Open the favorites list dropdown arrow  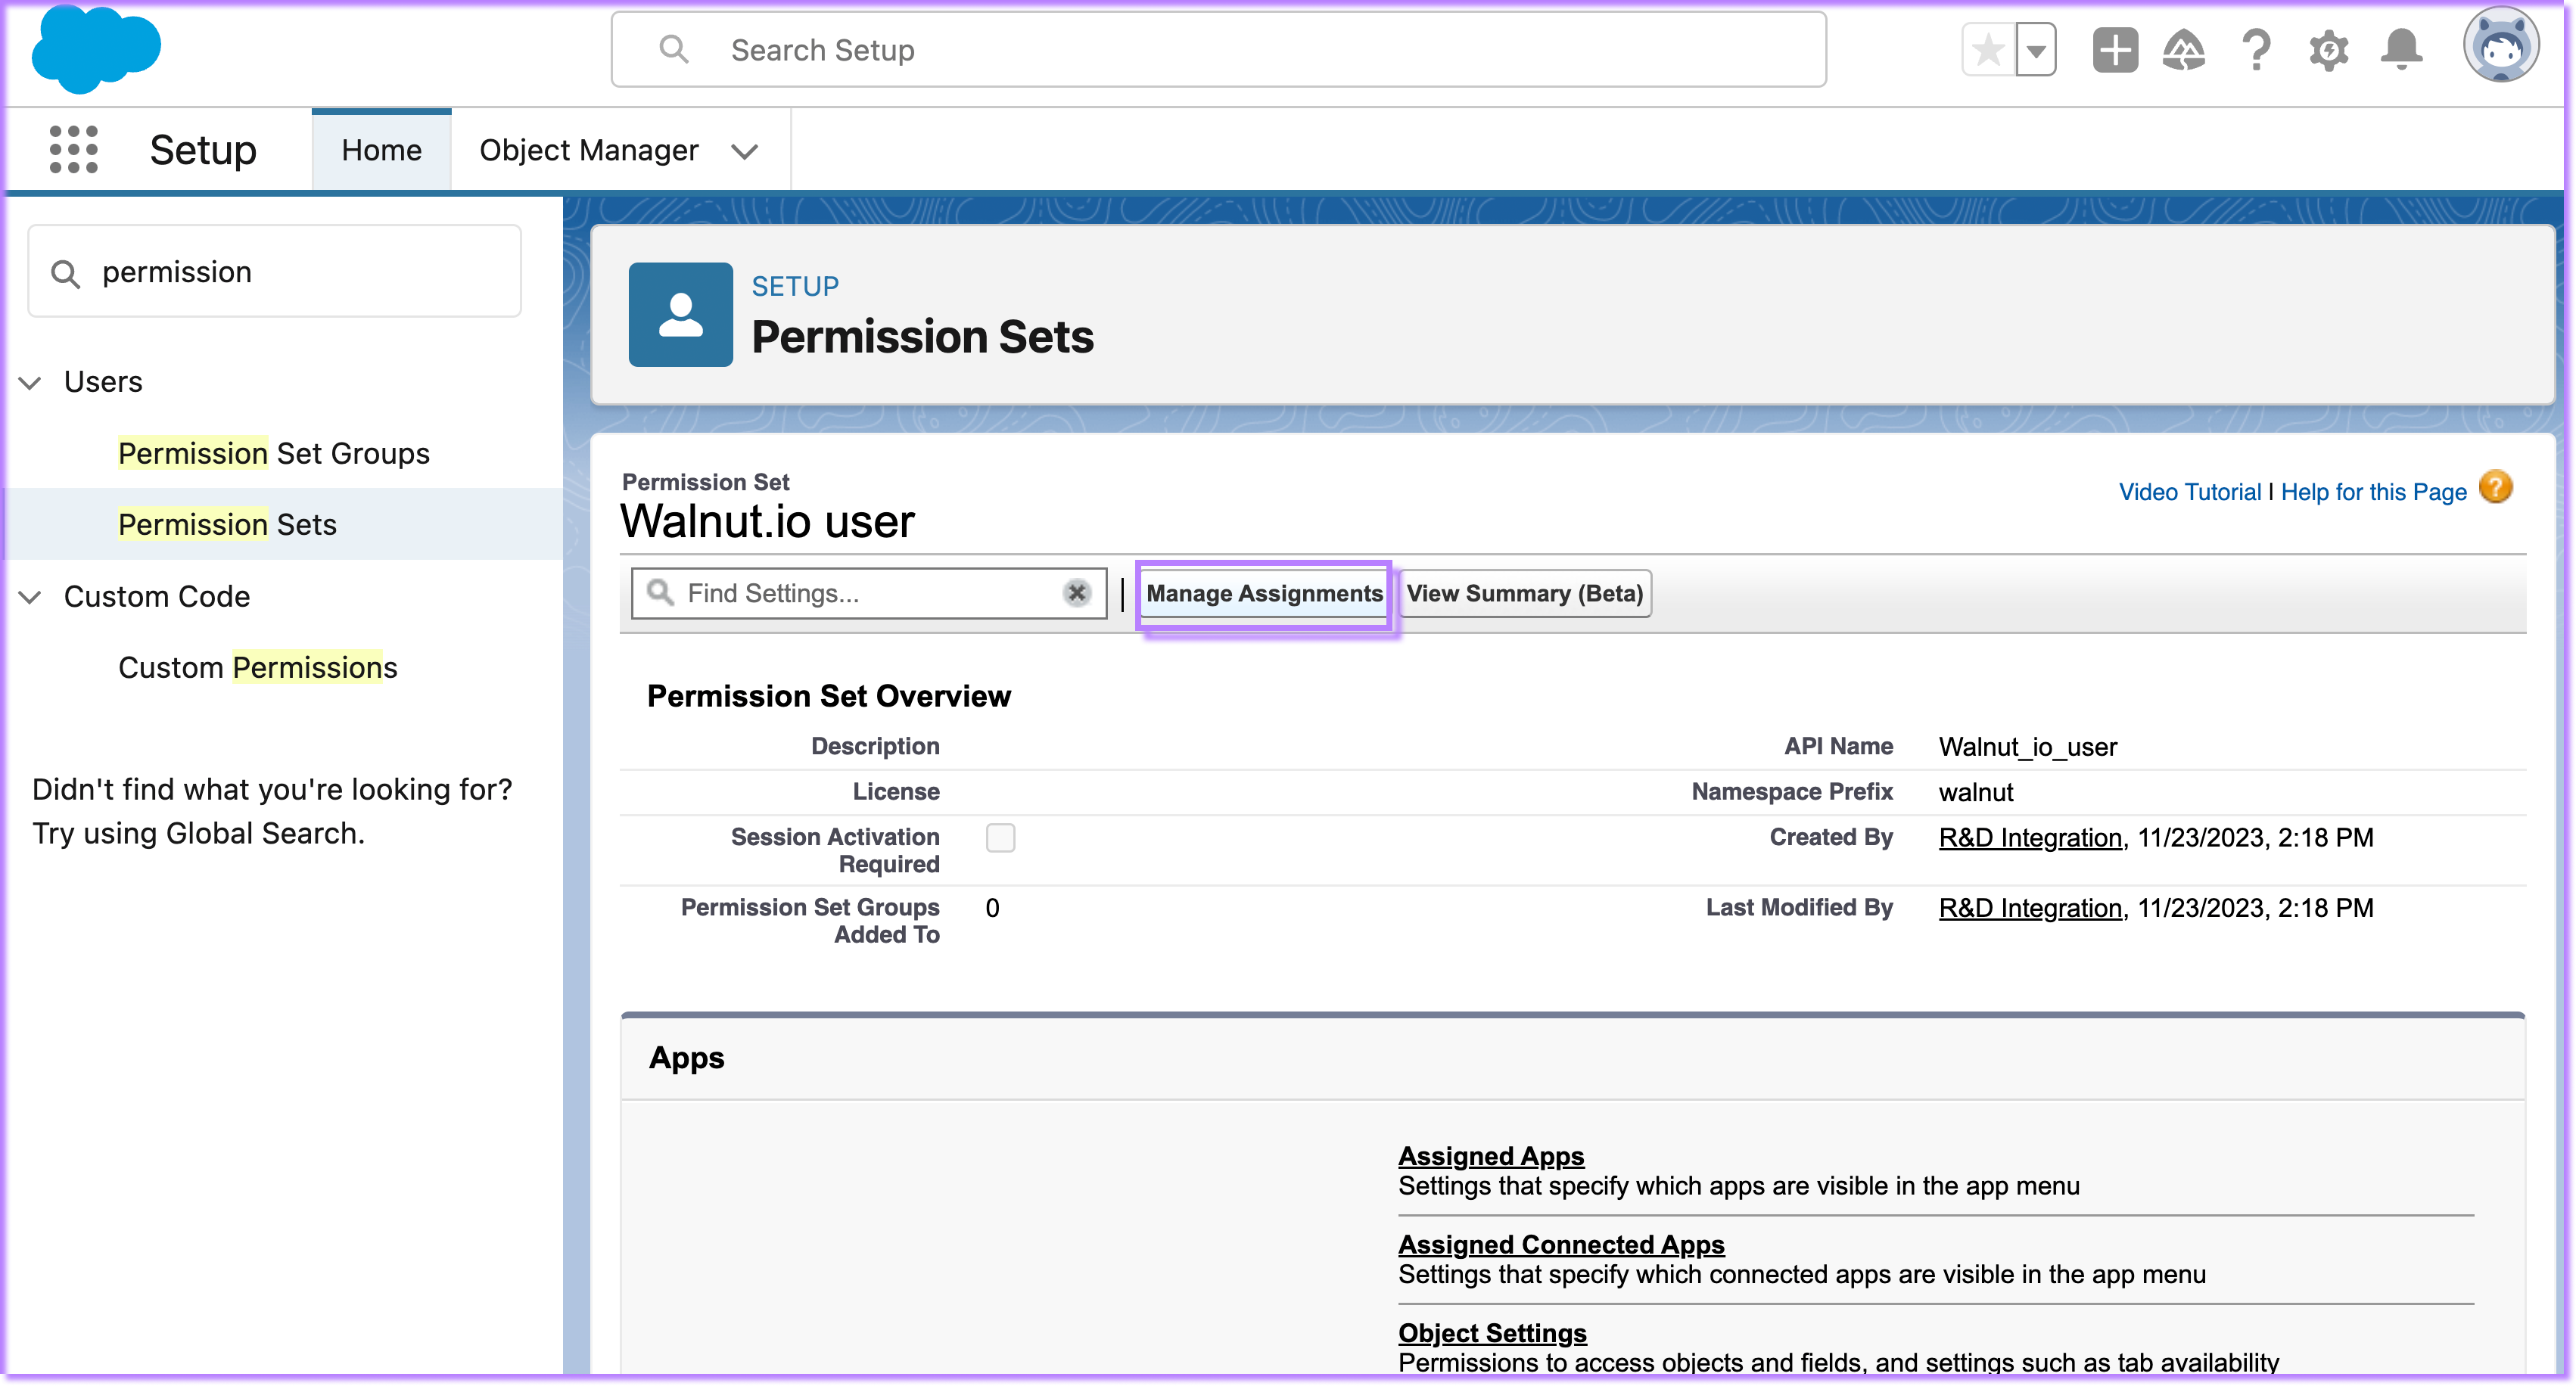pyautogui.click(x=2036, y=50)
